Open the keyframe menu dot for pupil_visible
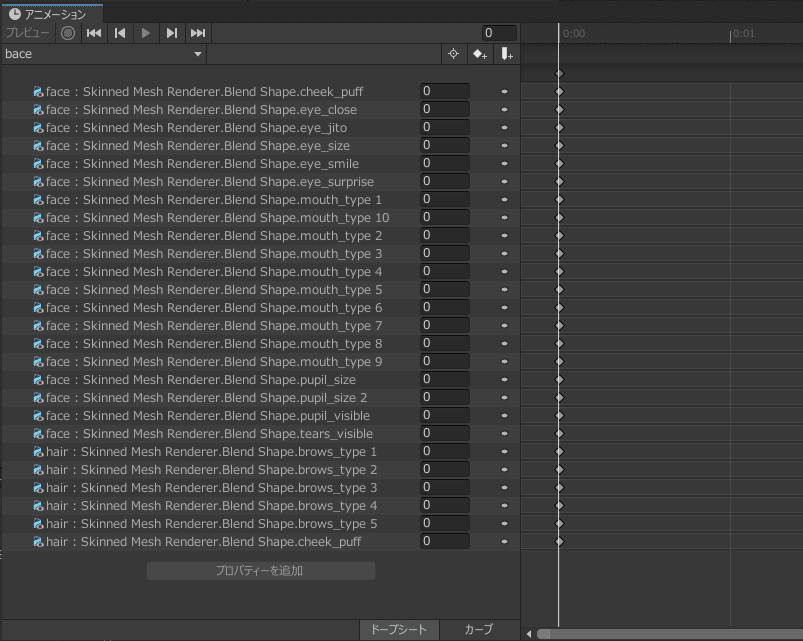The height and width of the screenshot is (641, 803). click(504, 415)
